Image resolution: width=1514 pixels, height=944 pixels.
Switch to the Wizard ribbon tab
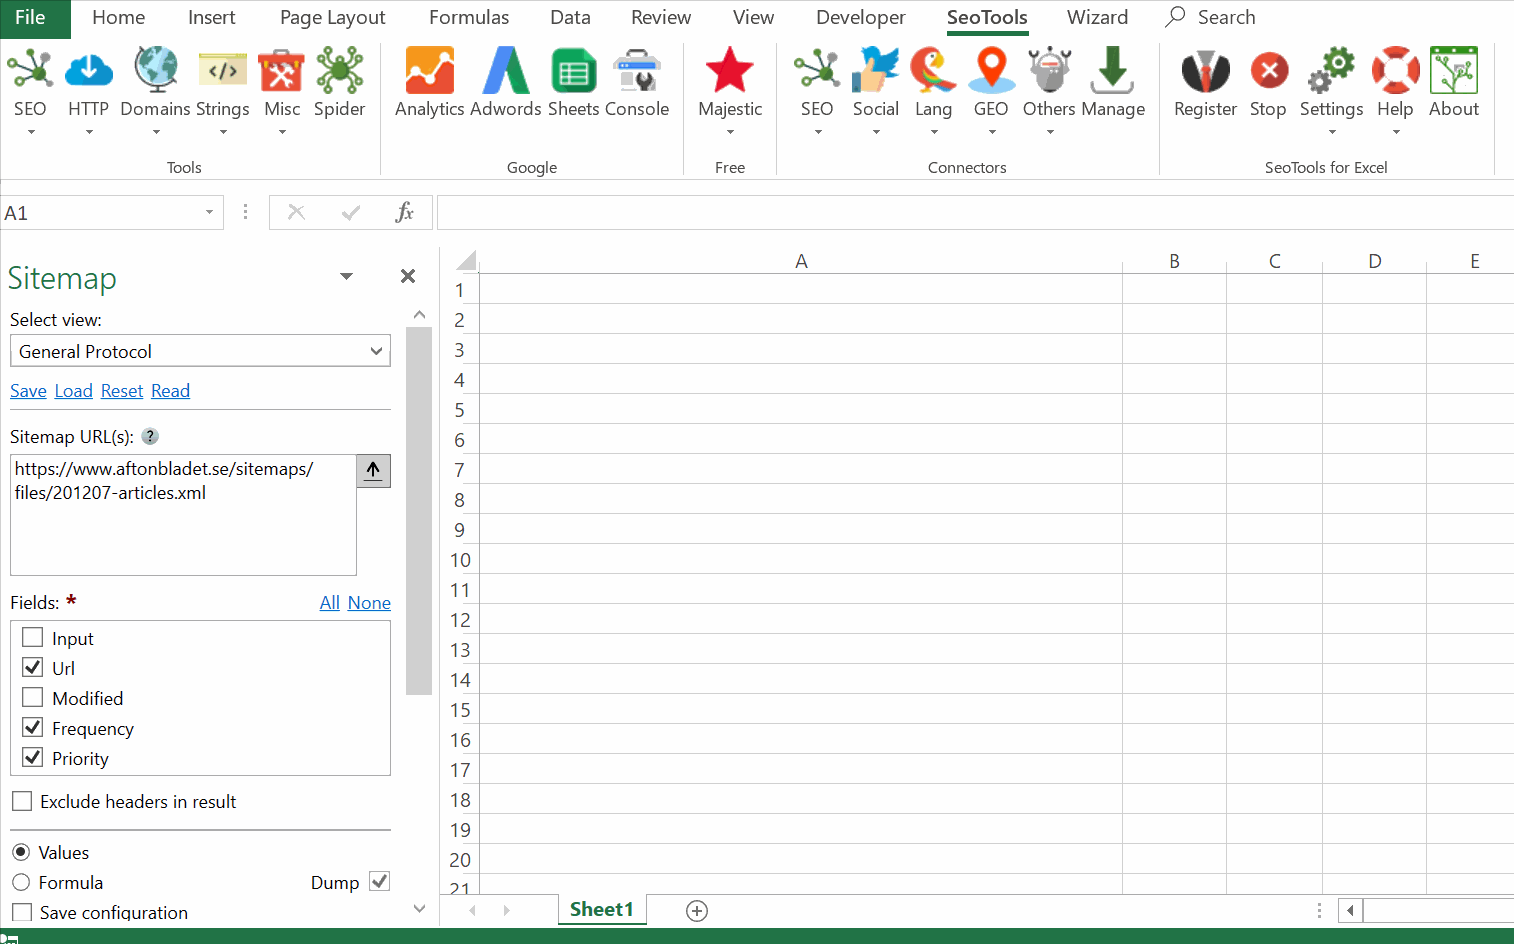click(x=1097, y=18)
